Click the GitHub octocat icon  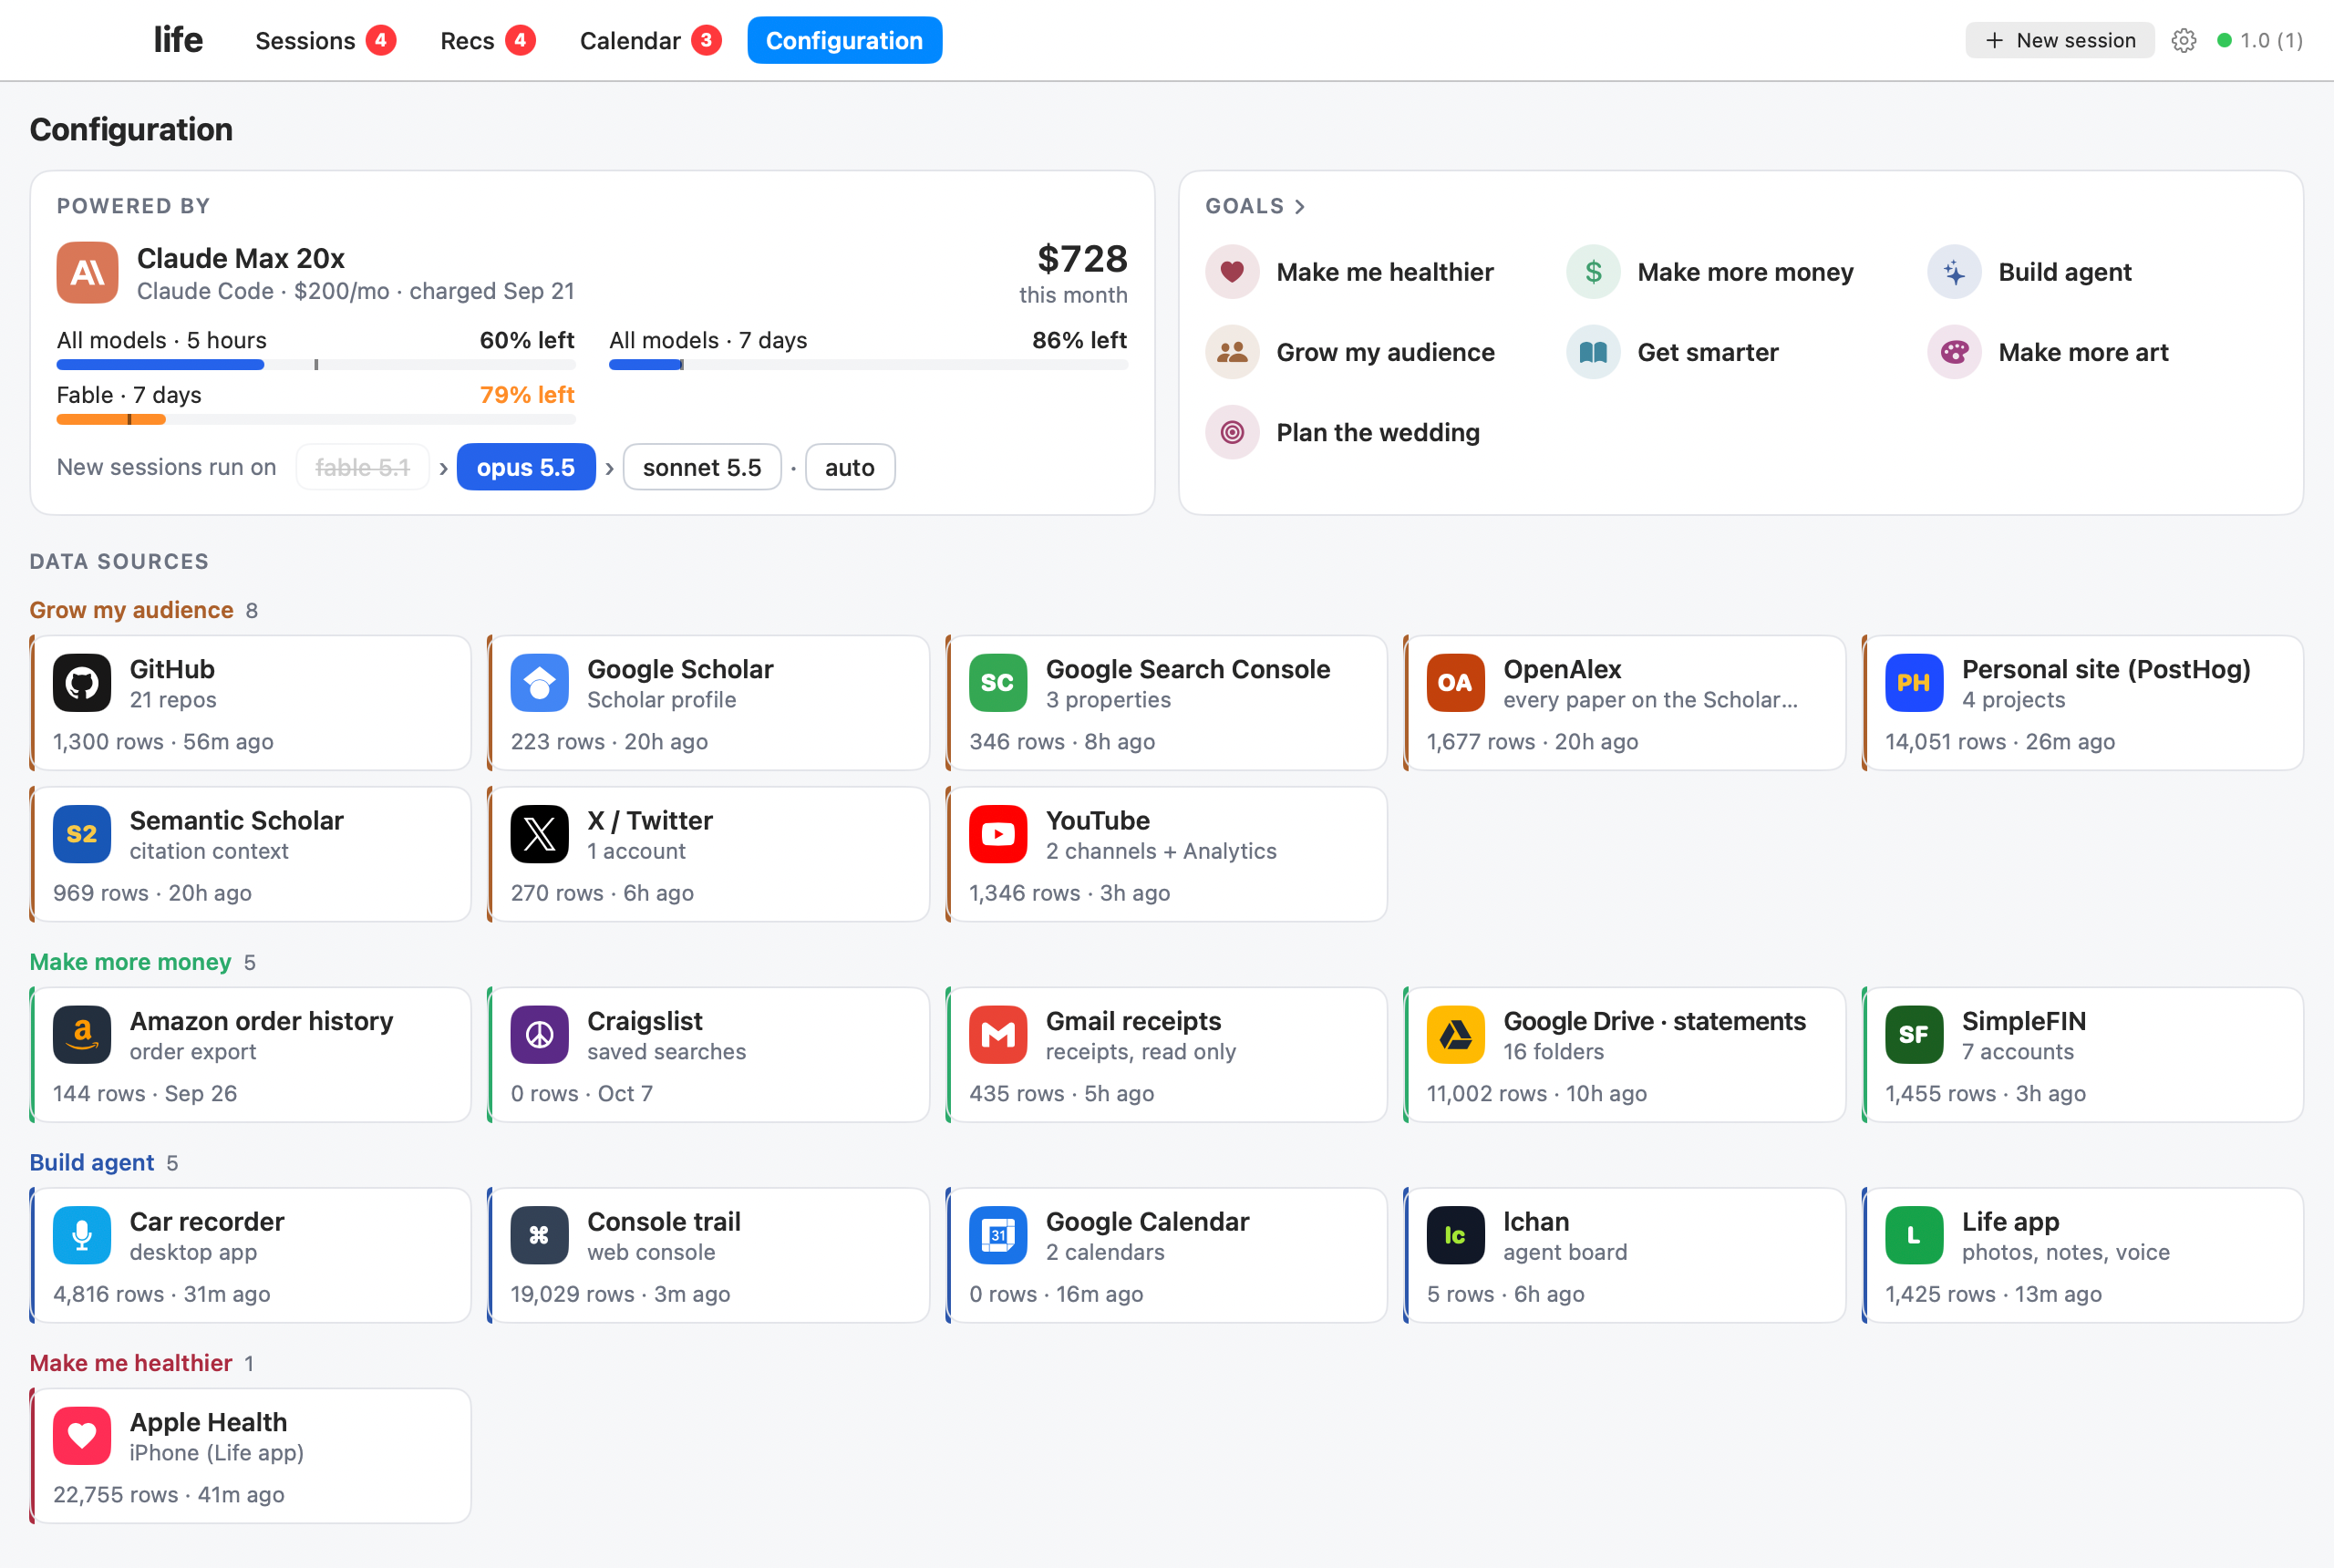coord(82,683)
